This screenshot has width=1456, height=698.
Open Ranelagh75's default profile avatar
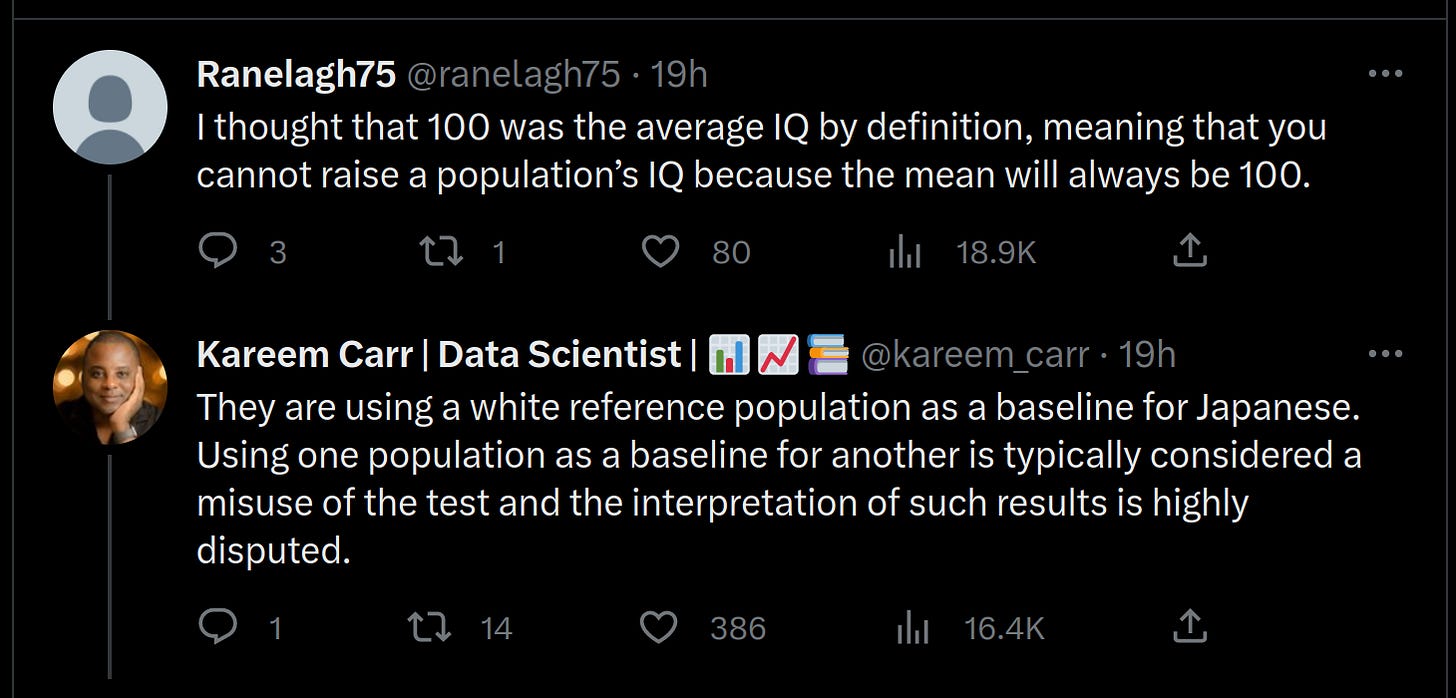click(110, 107)
